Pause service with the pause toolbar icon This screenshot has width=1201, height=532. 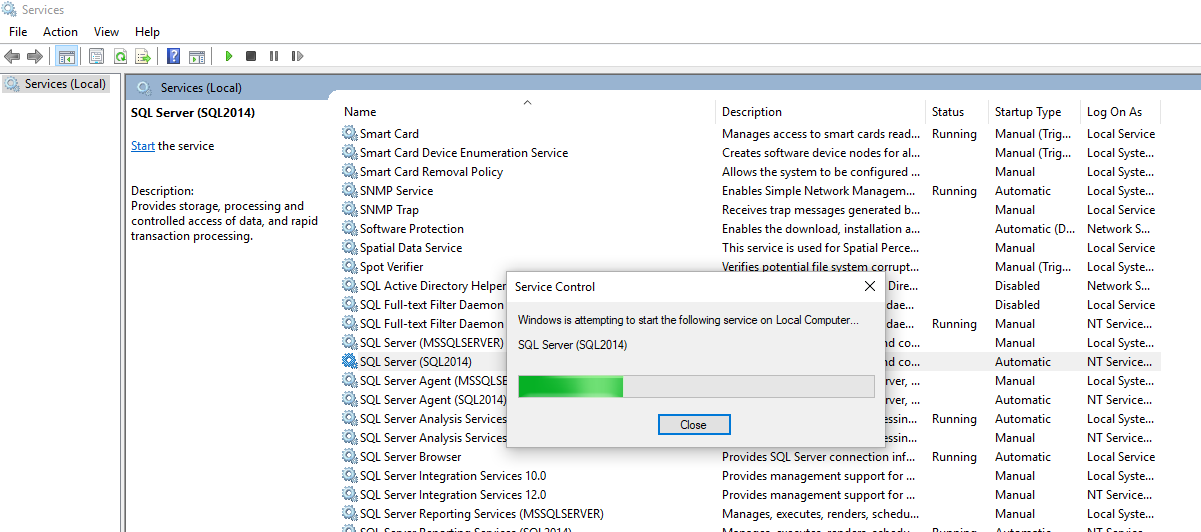pyautogui.click(x=274, y=57)
